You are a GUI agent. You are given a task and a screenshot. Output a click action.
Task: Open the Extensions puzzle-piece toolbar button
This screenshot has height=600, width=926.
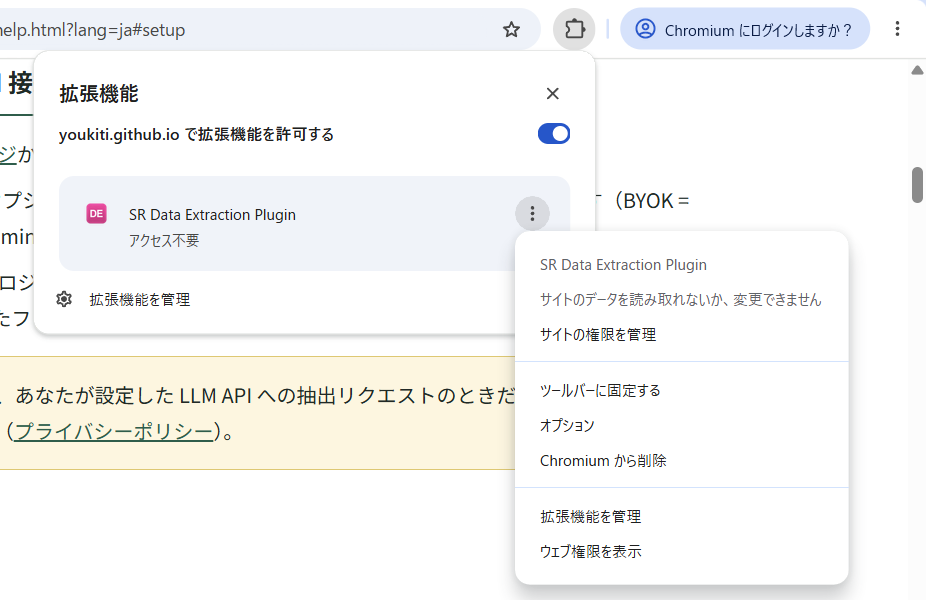[574, 29]
